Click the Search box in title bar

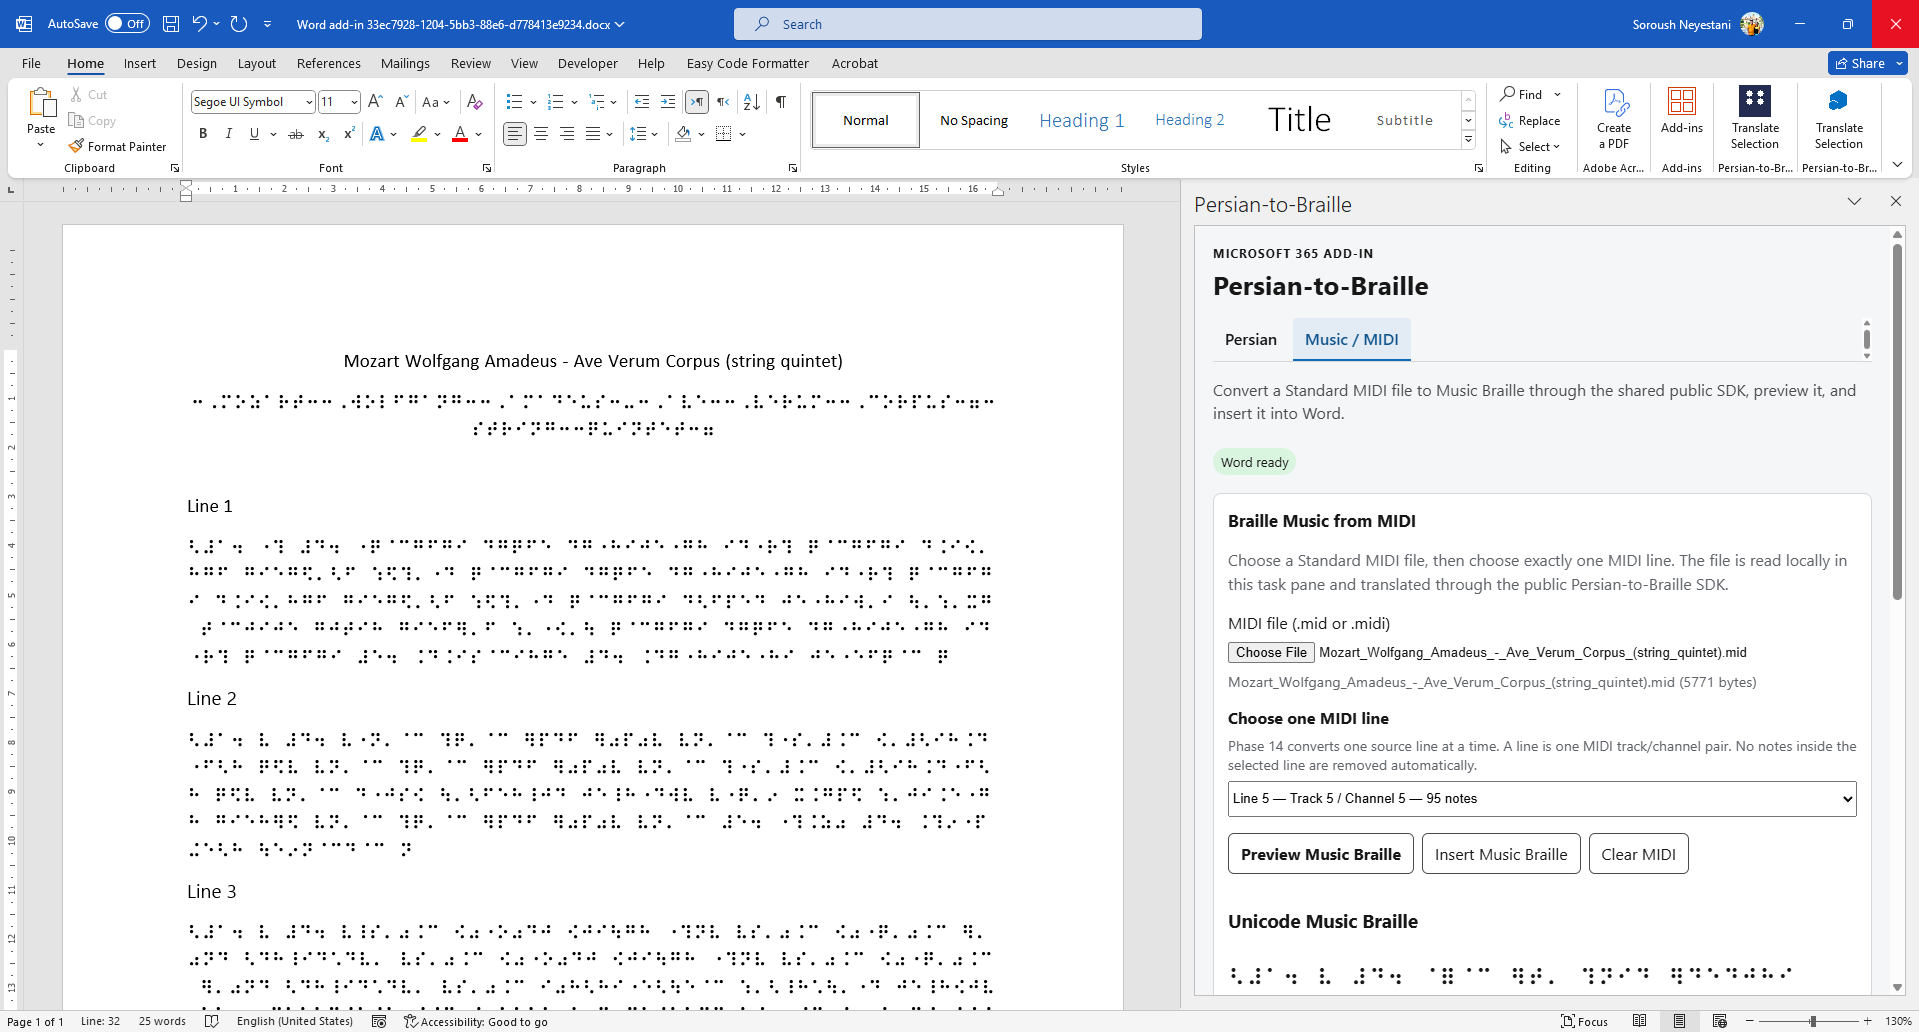point(968,24)
